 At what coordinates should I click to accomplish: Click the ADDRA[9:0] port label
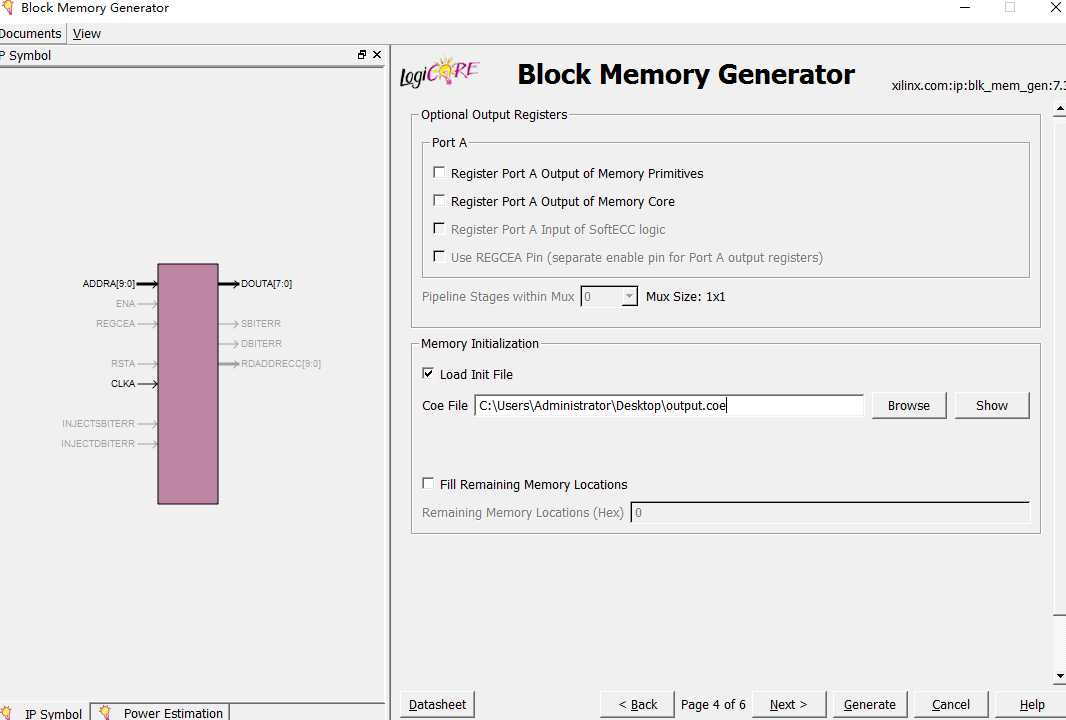click(108, 284)
